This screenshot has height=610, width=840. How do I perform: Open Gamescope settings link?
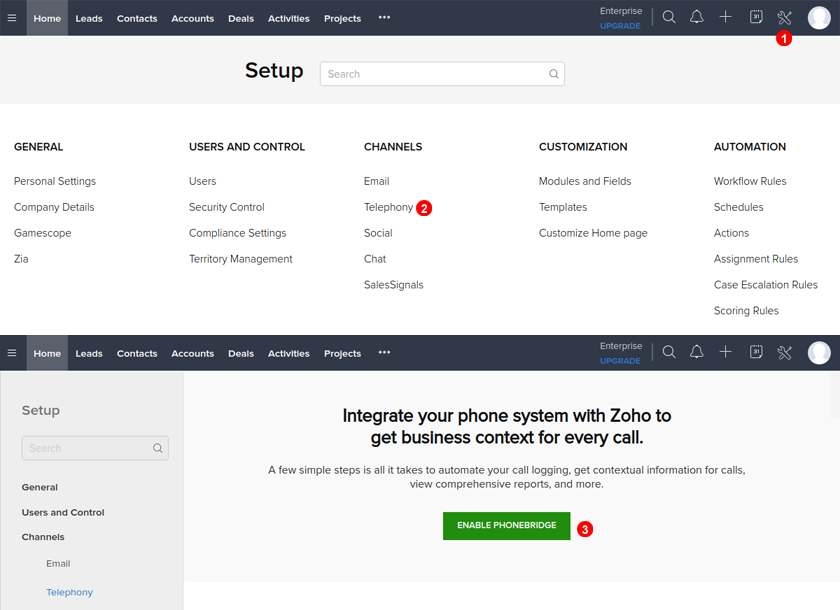[42, 233]
